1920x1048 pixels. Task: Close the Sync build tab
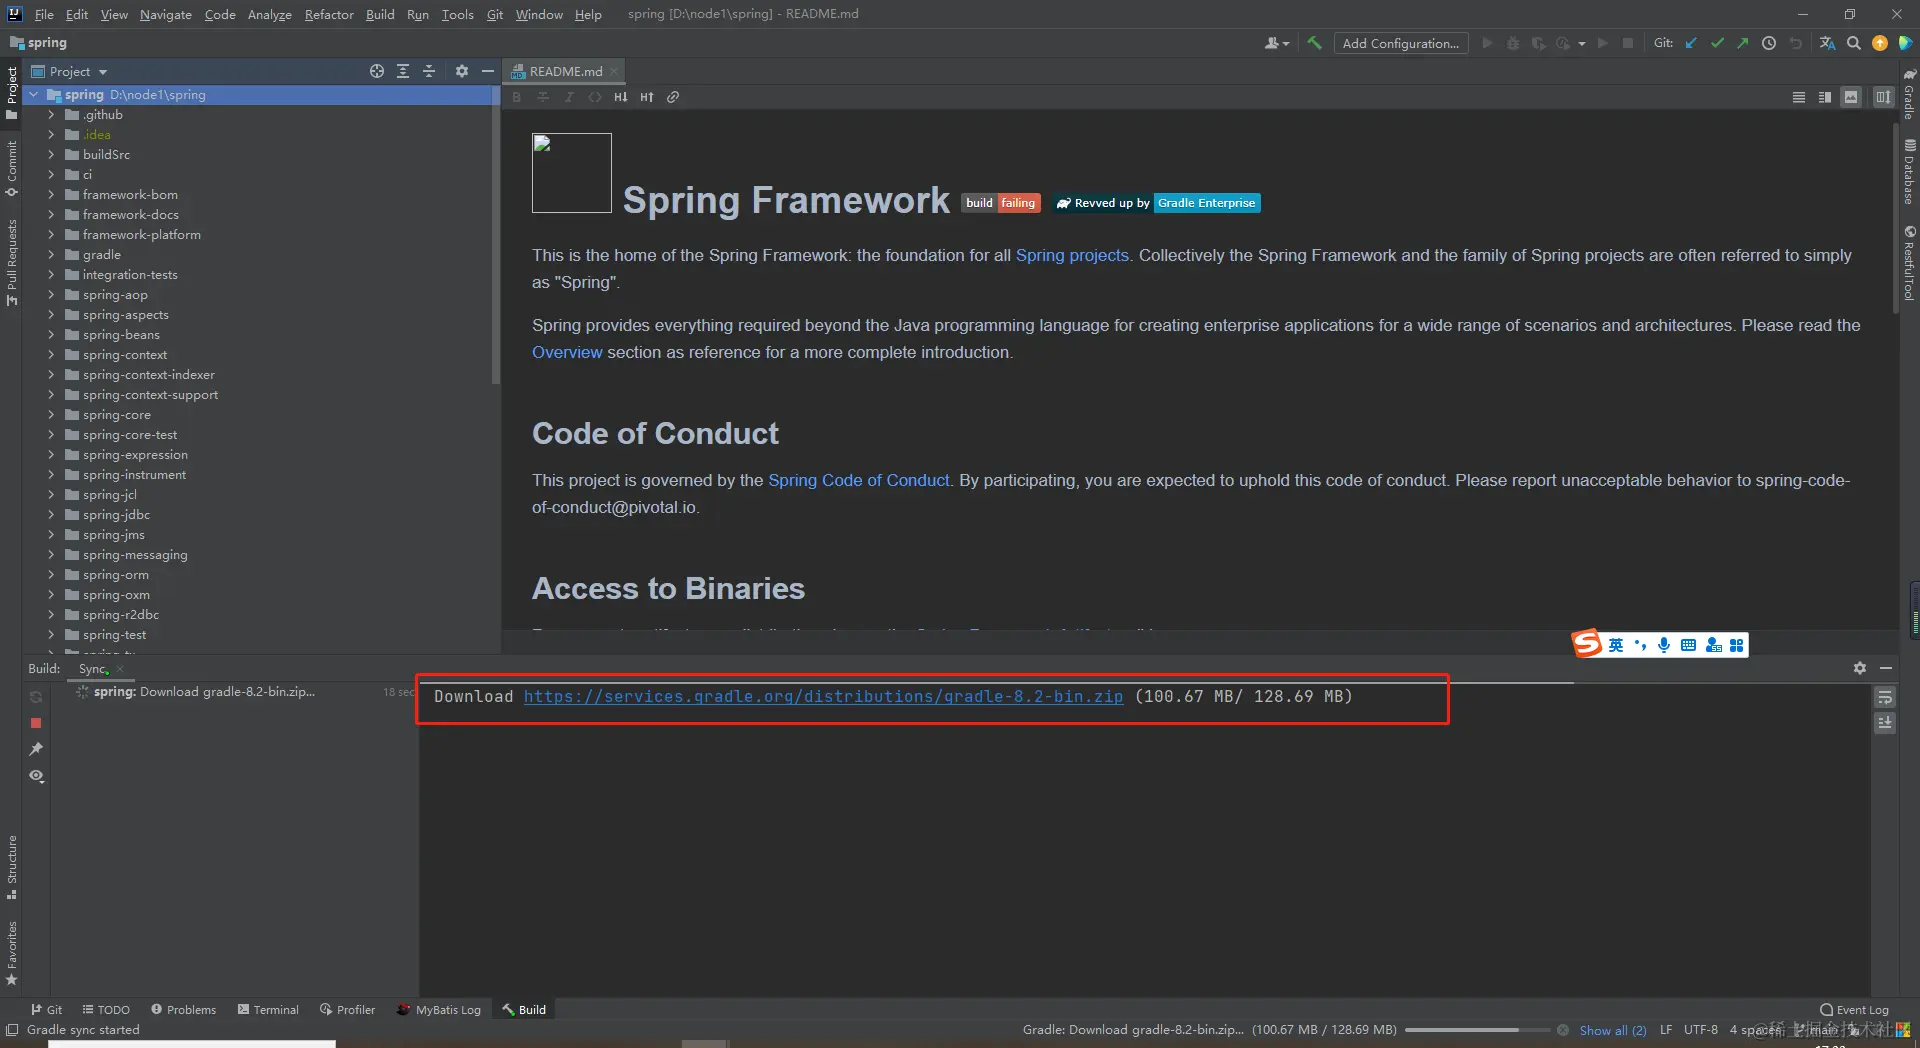[x=120, y=669]
